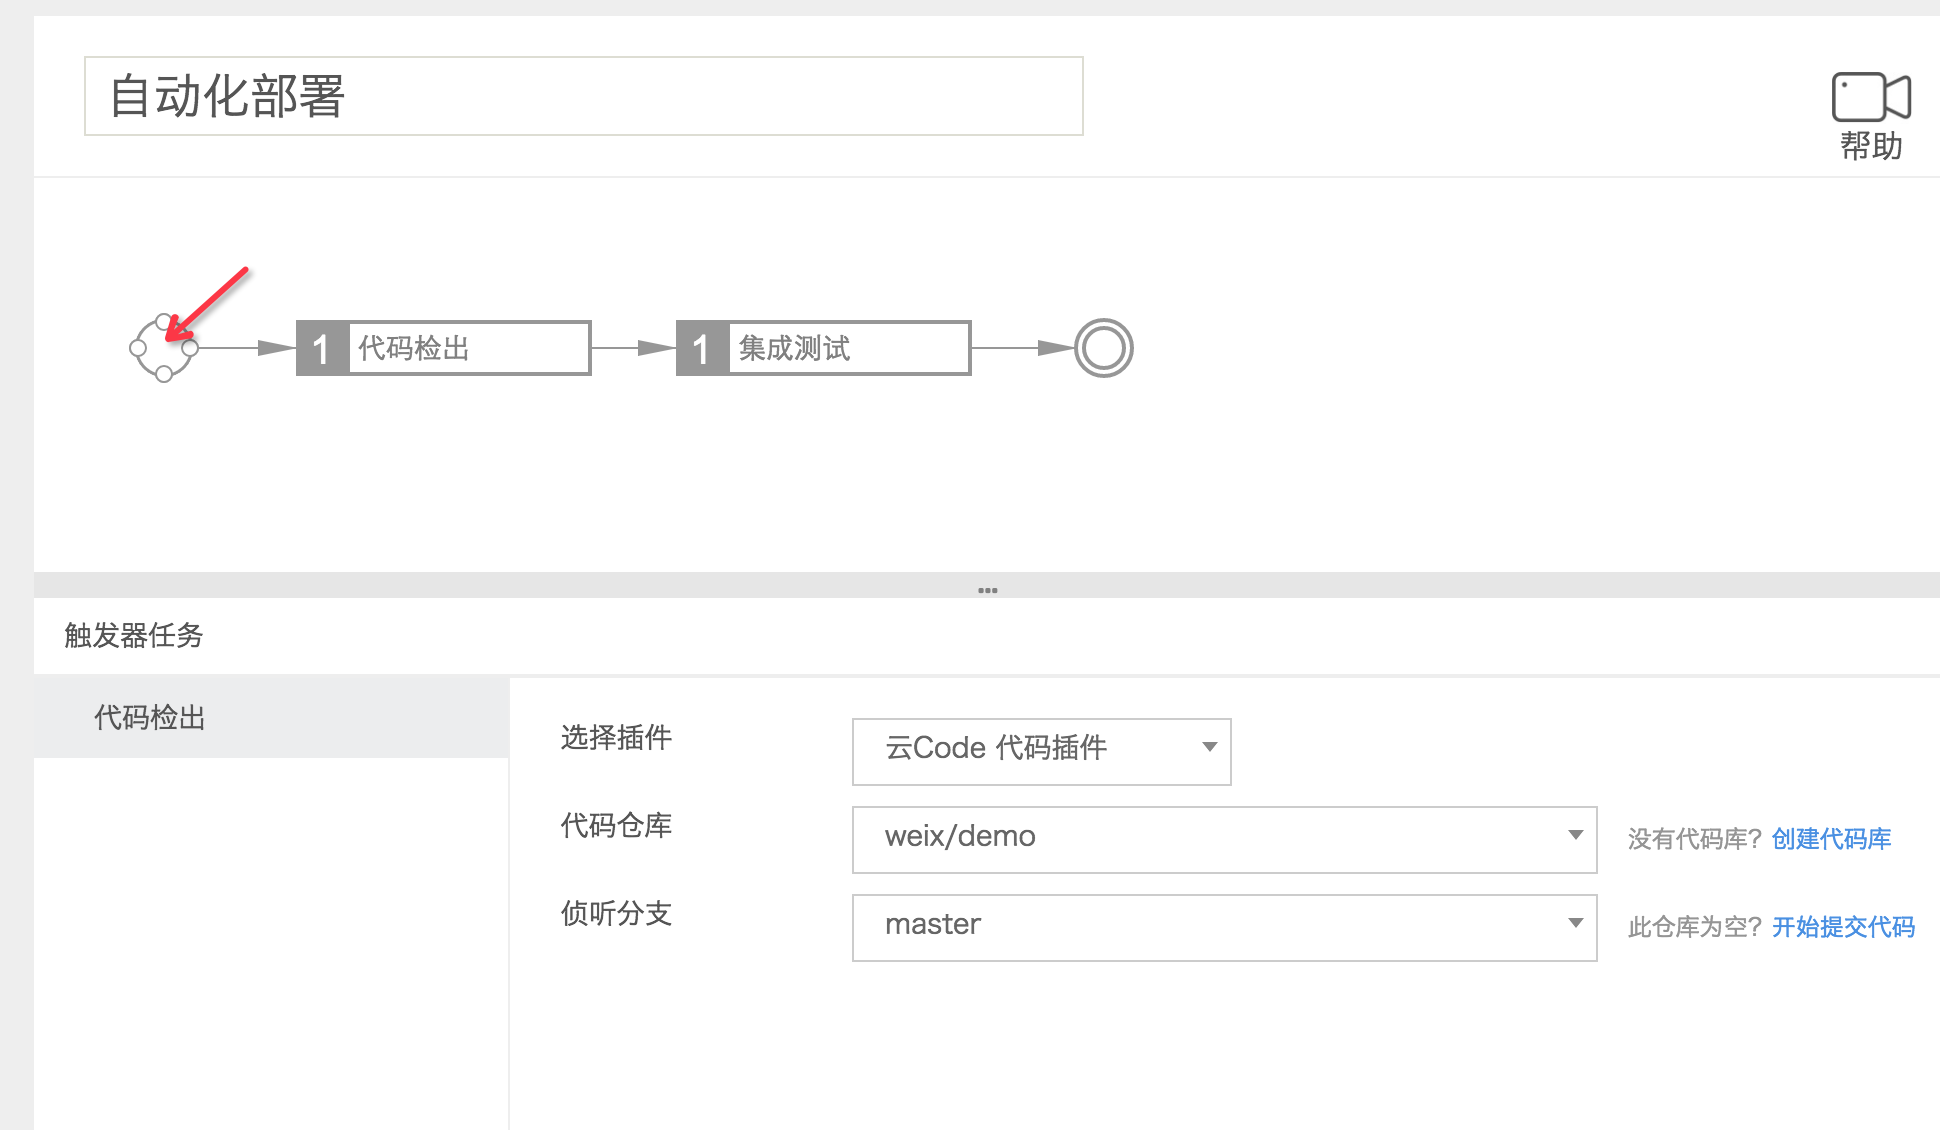Open the 侦听分支 master branch dropdown
Image resolution: width=1940 pixels, height=1130 pixels.
(x=1224, y=927)
